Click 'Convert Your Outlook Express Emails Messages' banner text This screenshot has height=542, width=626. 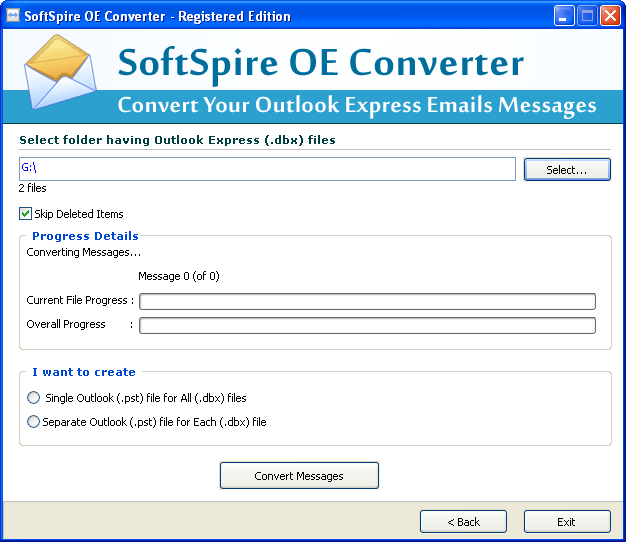[x=357, y=105]
